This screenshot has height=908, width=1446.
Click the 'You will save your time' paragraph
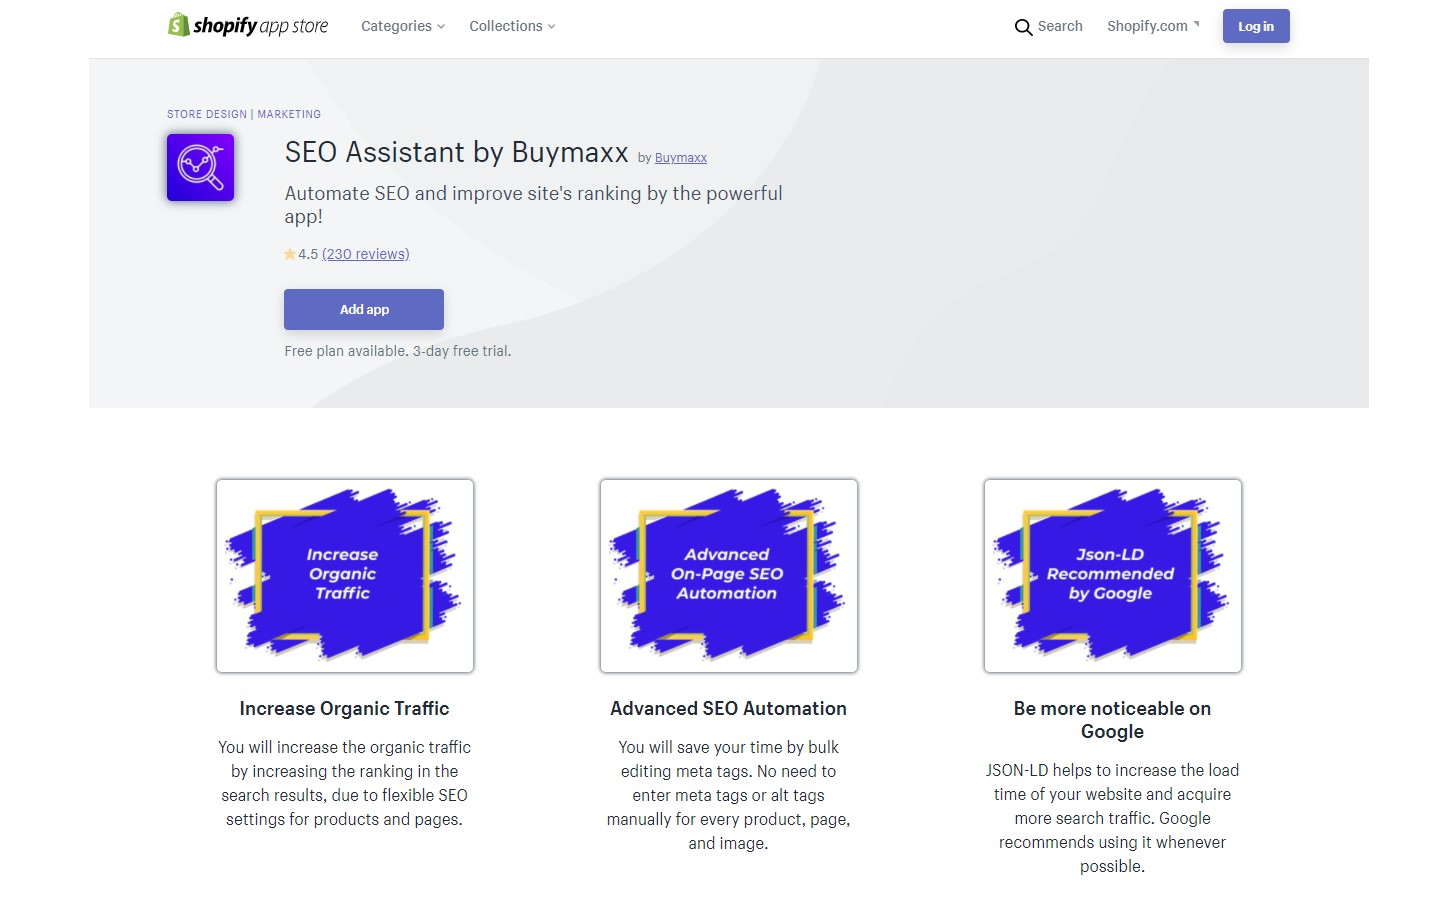[729, 795]
